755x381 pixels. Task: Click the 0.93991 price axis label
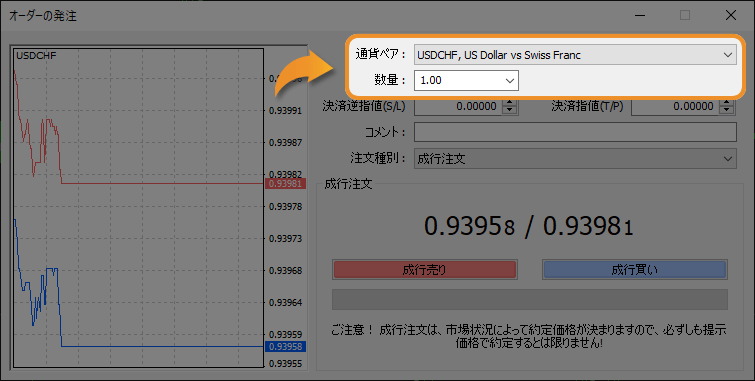click(x=286, y=111)
